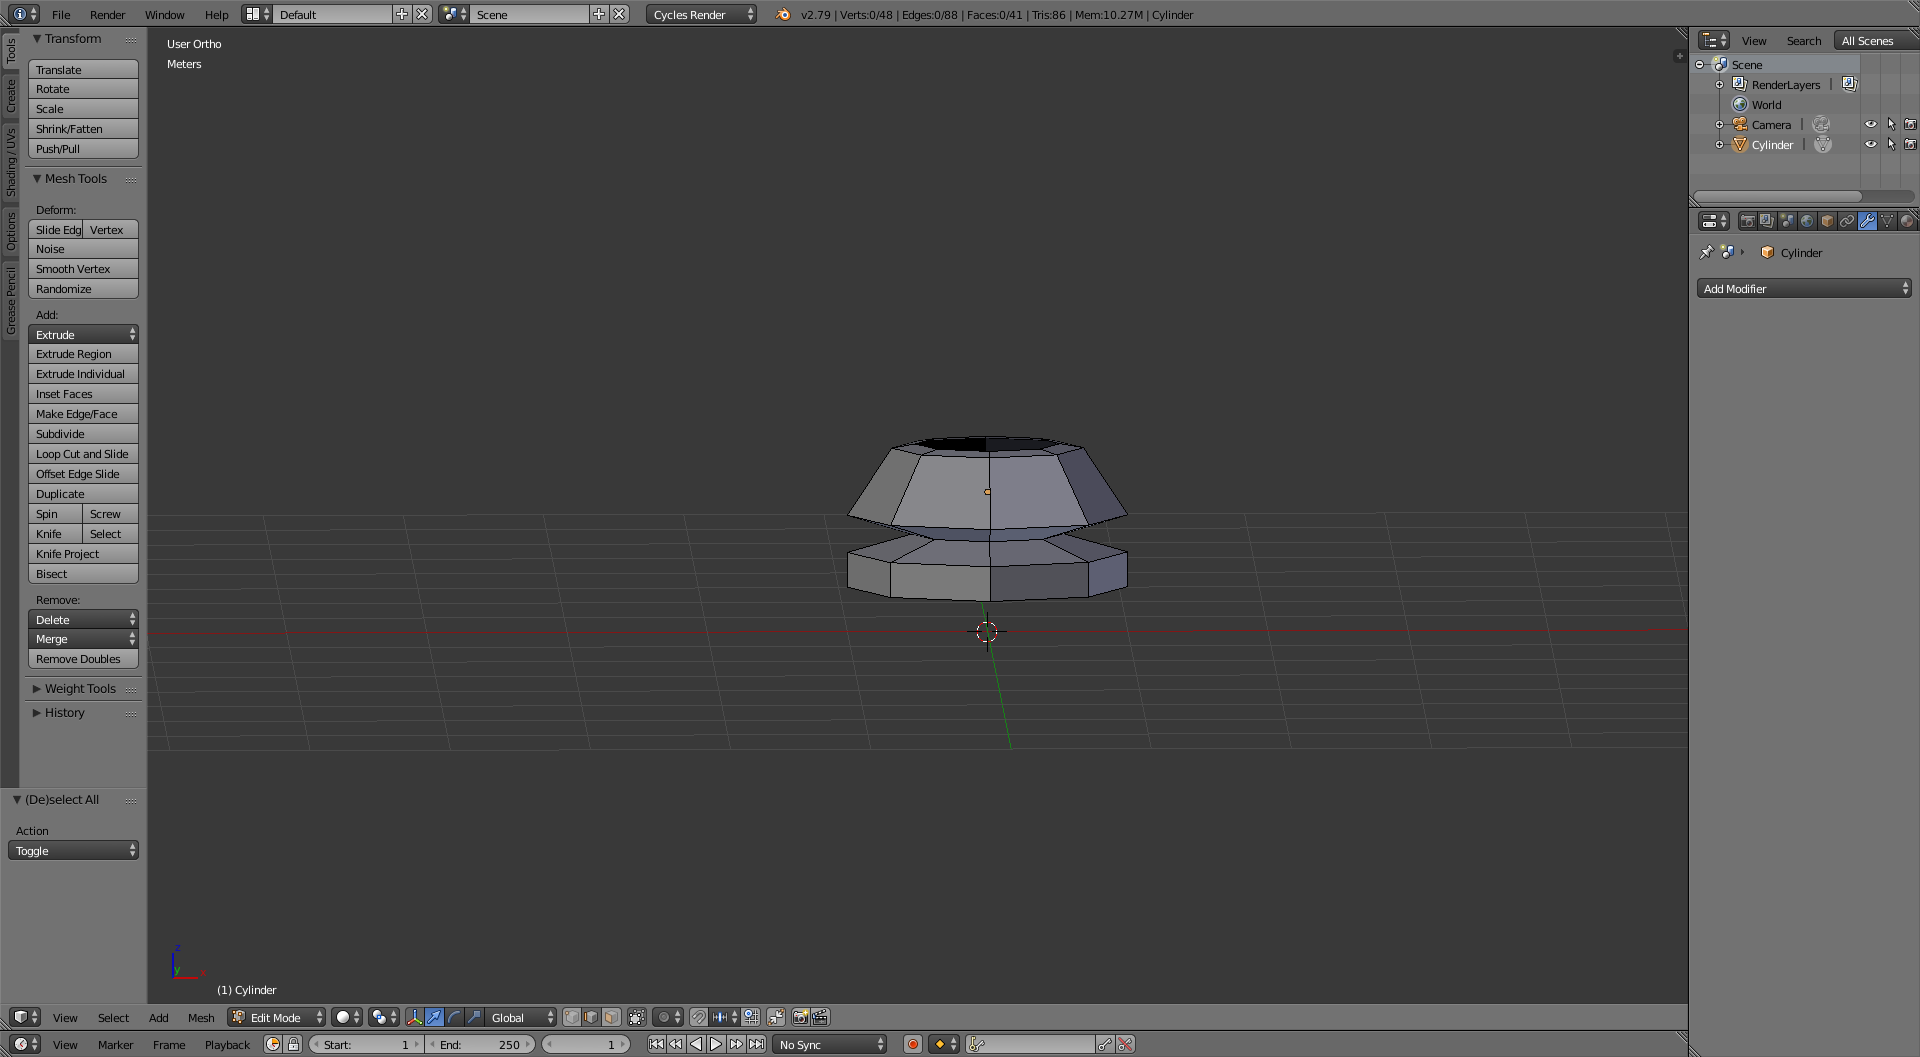Click the Blender logo in info header

pyautogui.click(x=783, y=14)
